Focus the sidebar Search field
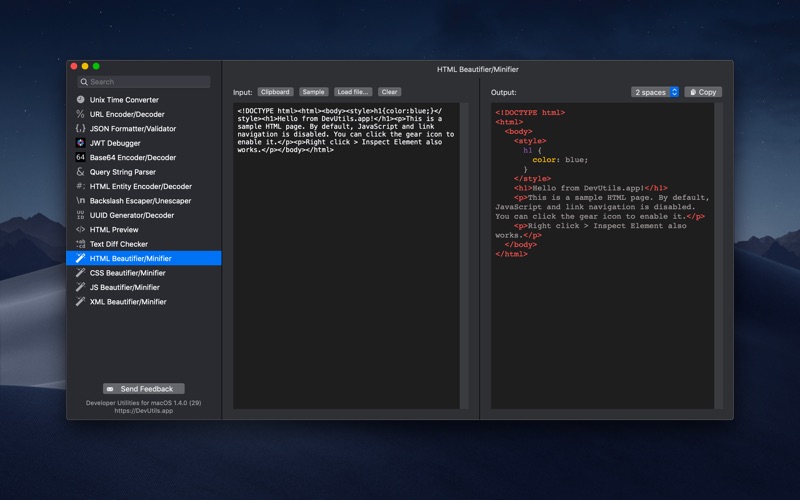 144,82
